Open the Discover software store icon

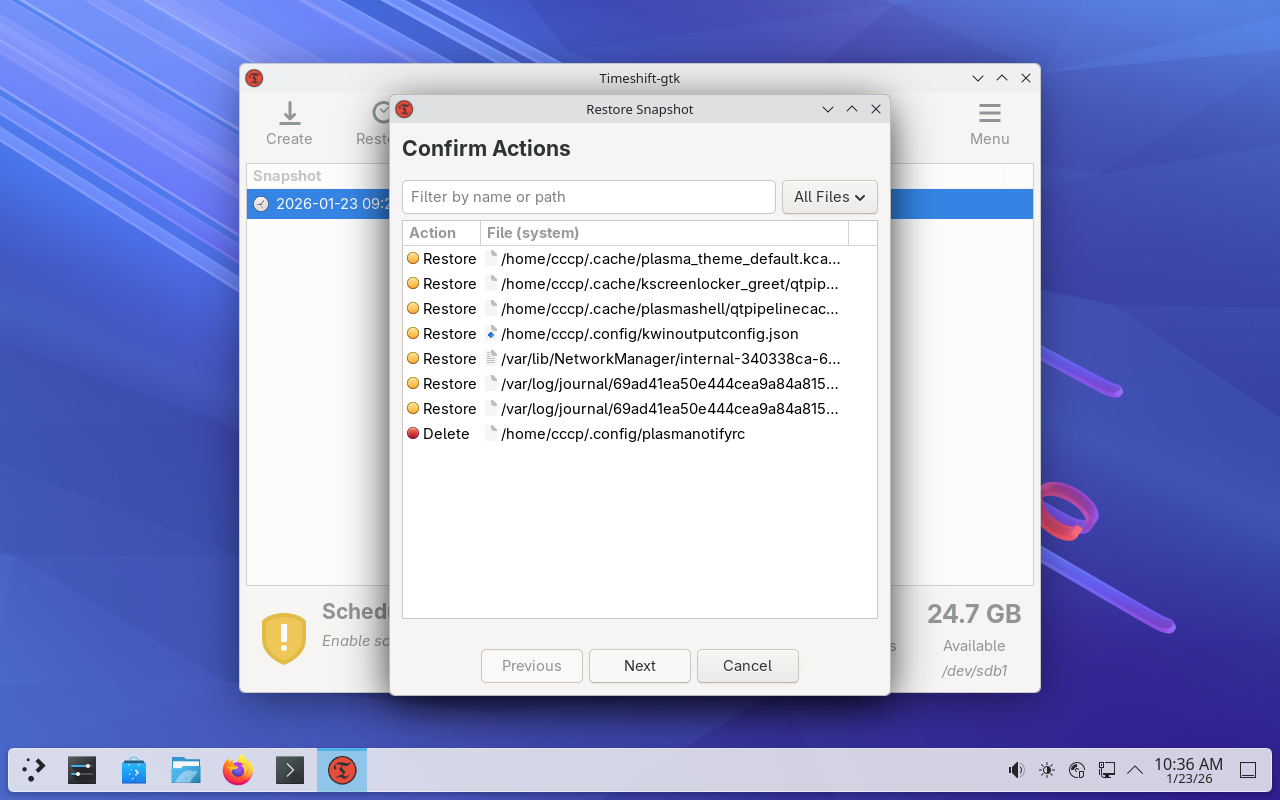tap(134, 770)
